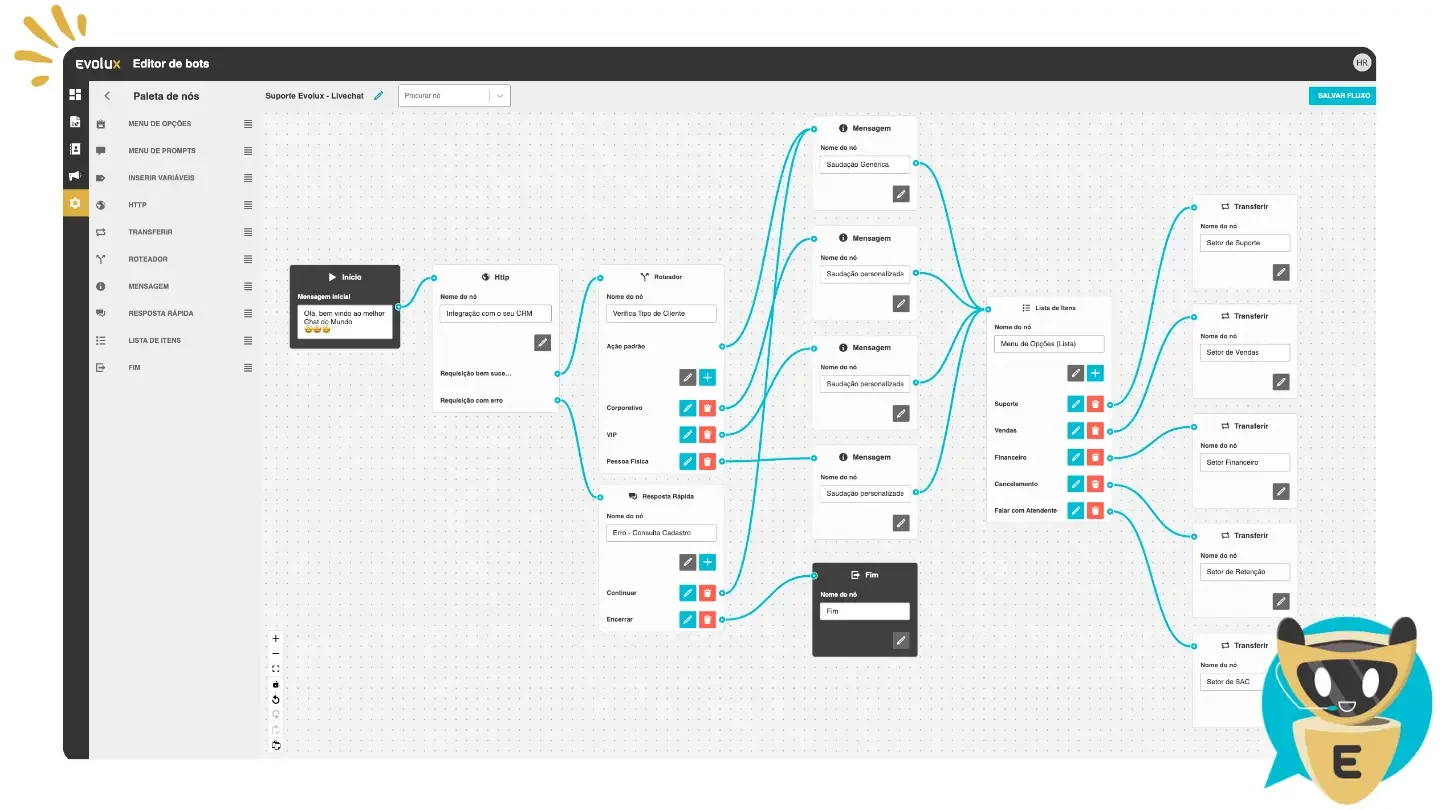
Task: Edit the Suporte item in Lista de Itens
Action: (x=1075, y=404)
